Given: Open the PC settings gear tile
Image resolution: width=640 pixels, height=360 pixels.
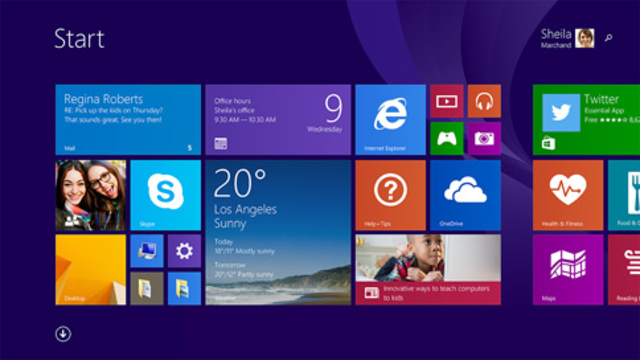Looking at the screenshot, I should pos(184,251).
